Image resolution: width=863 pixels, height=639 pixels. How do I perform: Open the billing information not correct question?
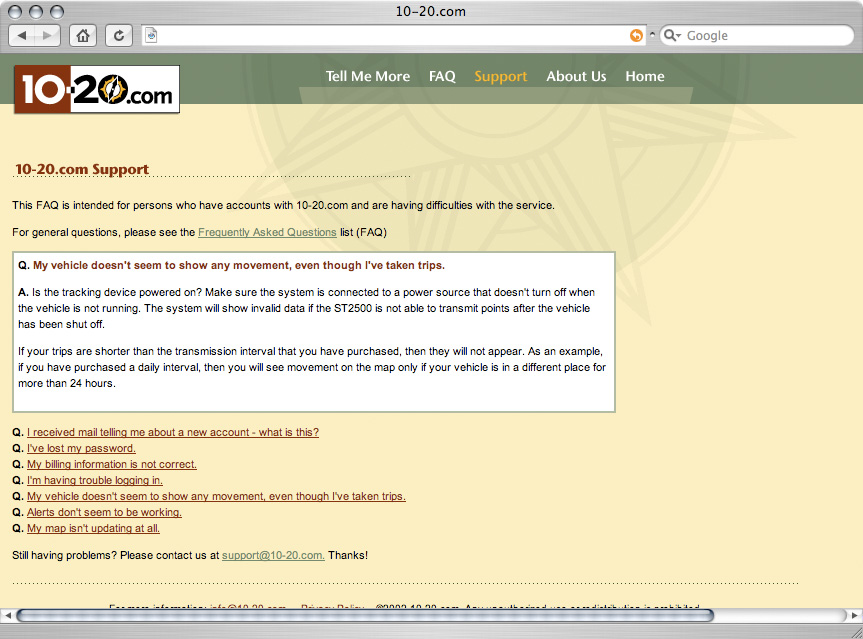[112, 464]
